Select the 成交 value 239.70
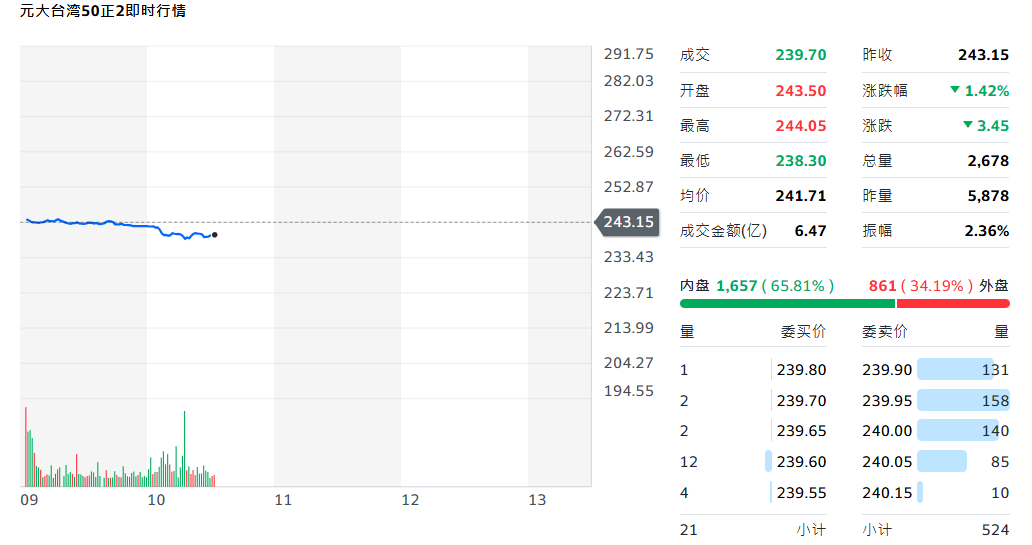 coord(800,55)
